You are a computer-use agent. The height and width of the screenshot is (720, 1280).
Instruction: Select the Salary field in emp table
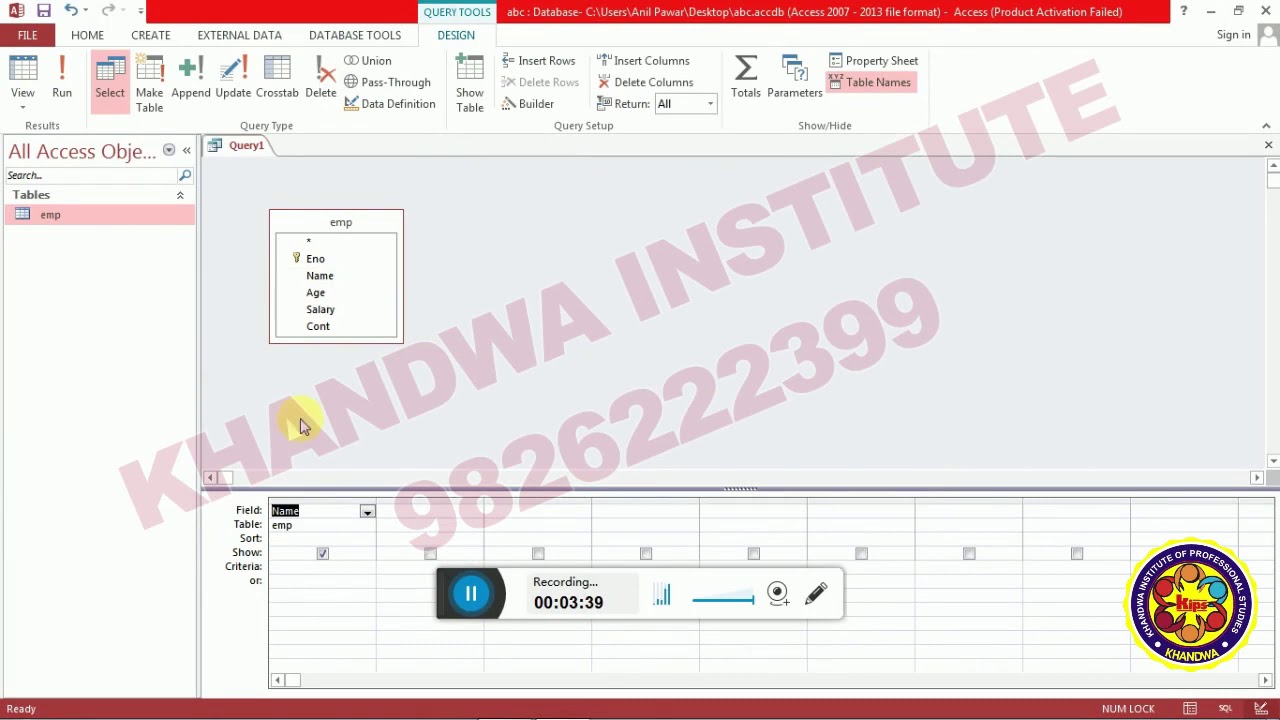[320, 310]
